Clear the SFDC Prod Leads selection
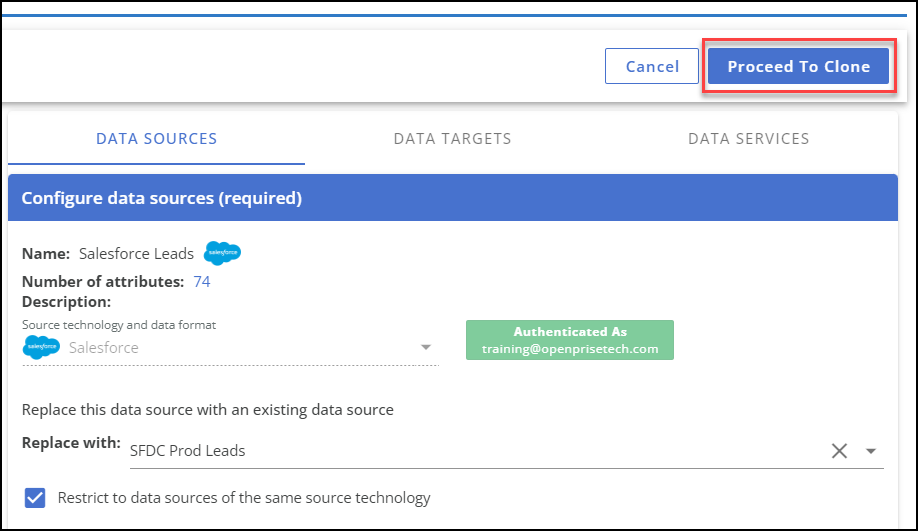This screenshot has width=918, height=531. [x=839, y=451]
